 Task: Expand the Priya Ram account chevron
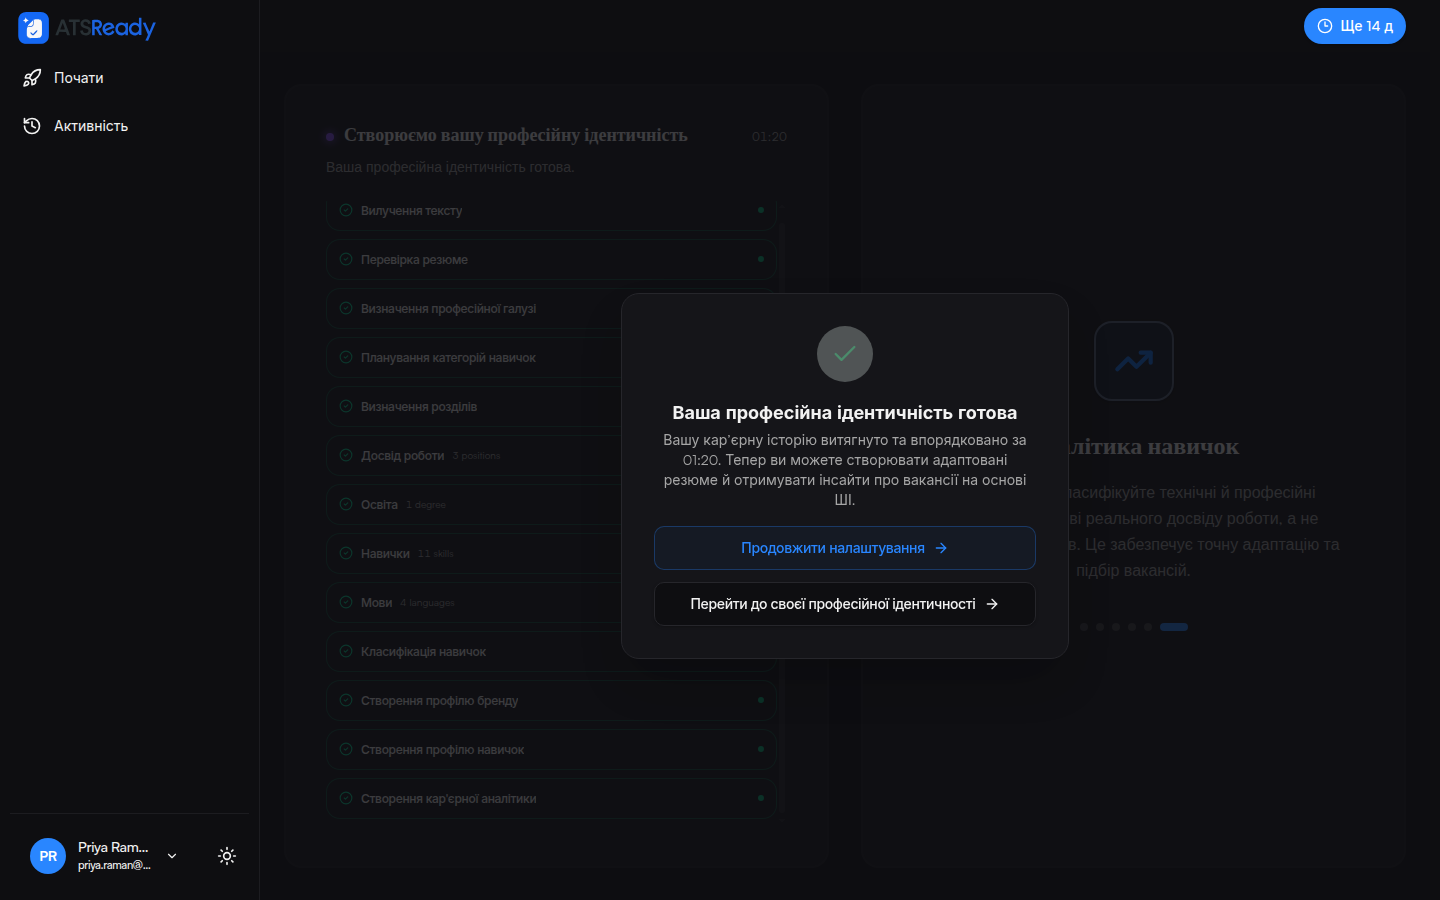click(x=172, y=856)
